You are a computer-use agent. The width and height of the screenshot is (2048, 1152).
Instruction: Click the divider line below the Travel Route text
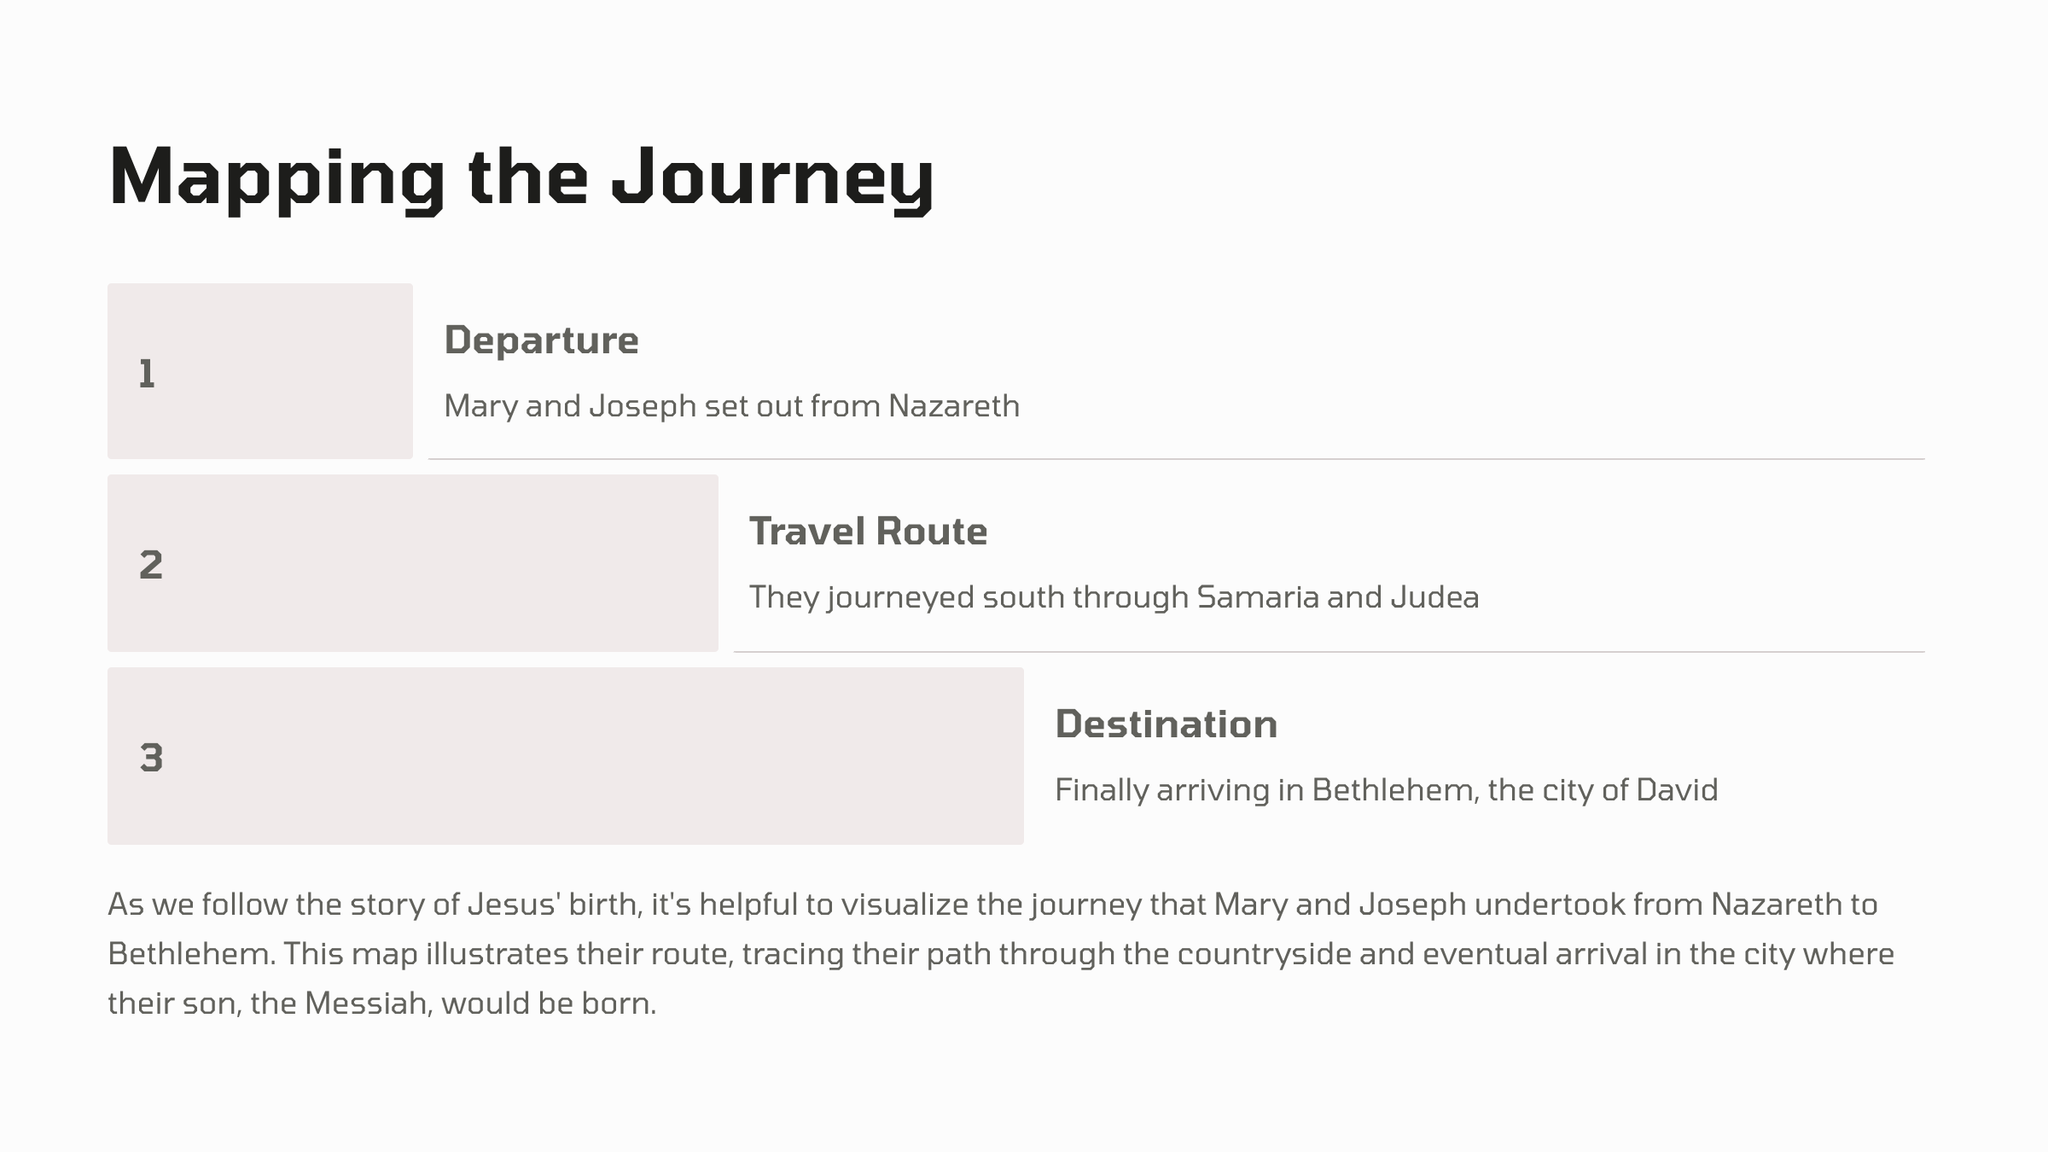click(x=1329, y=652)
